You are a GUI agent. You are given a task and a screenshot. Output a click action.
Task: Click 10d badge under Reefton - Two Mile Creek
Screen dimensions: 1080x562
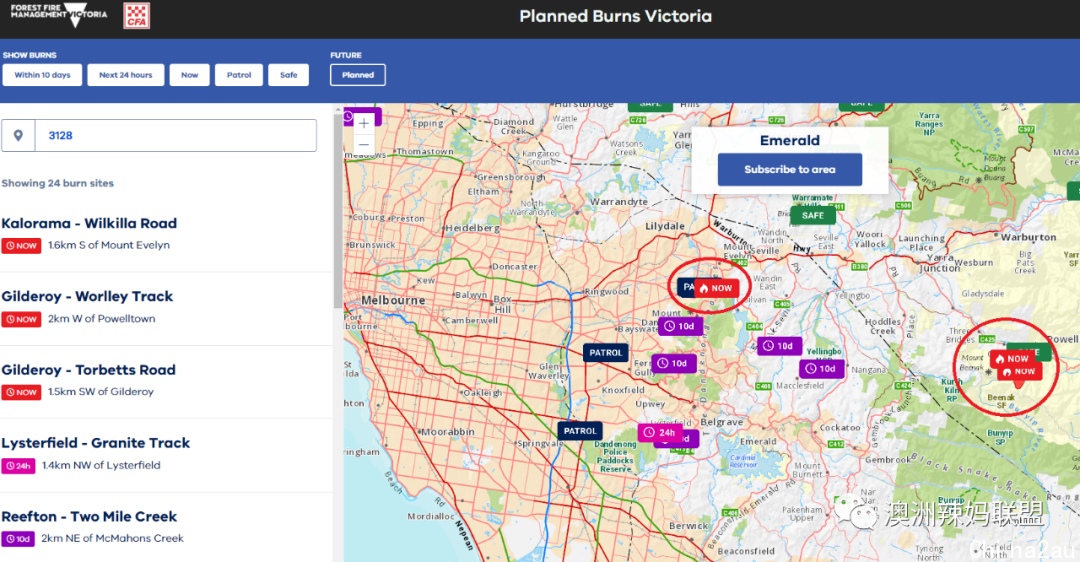[x=18, y=539]
